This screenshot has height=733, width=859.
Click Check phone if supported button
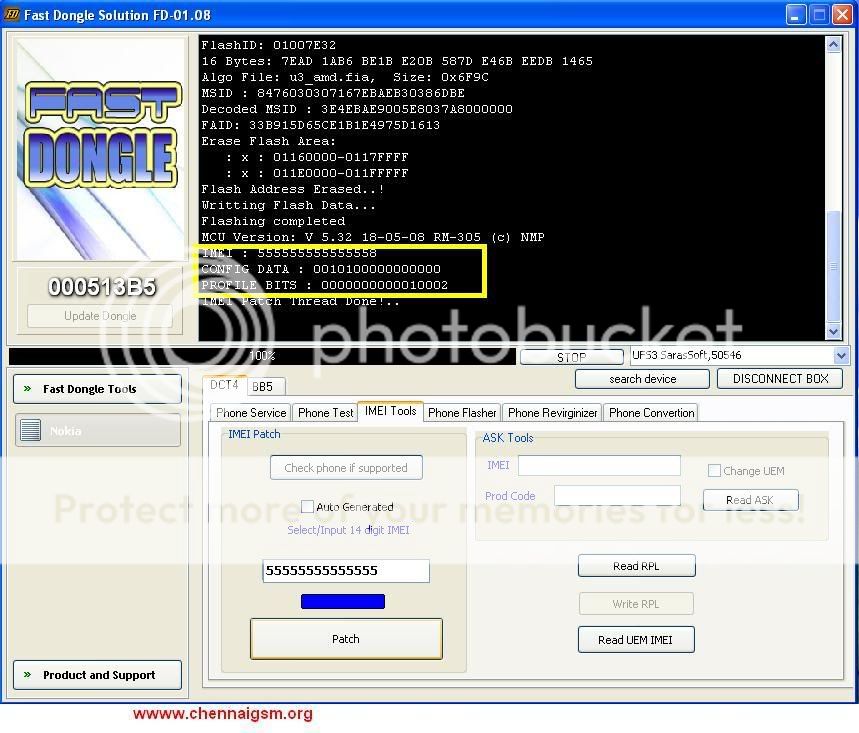click(x=346, y=467)
